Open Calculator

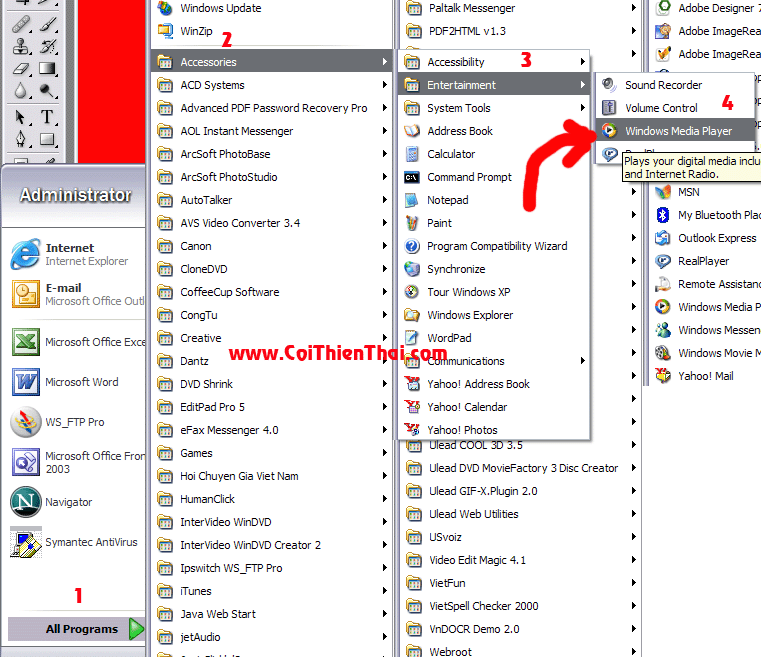click(x=494, y=154)
